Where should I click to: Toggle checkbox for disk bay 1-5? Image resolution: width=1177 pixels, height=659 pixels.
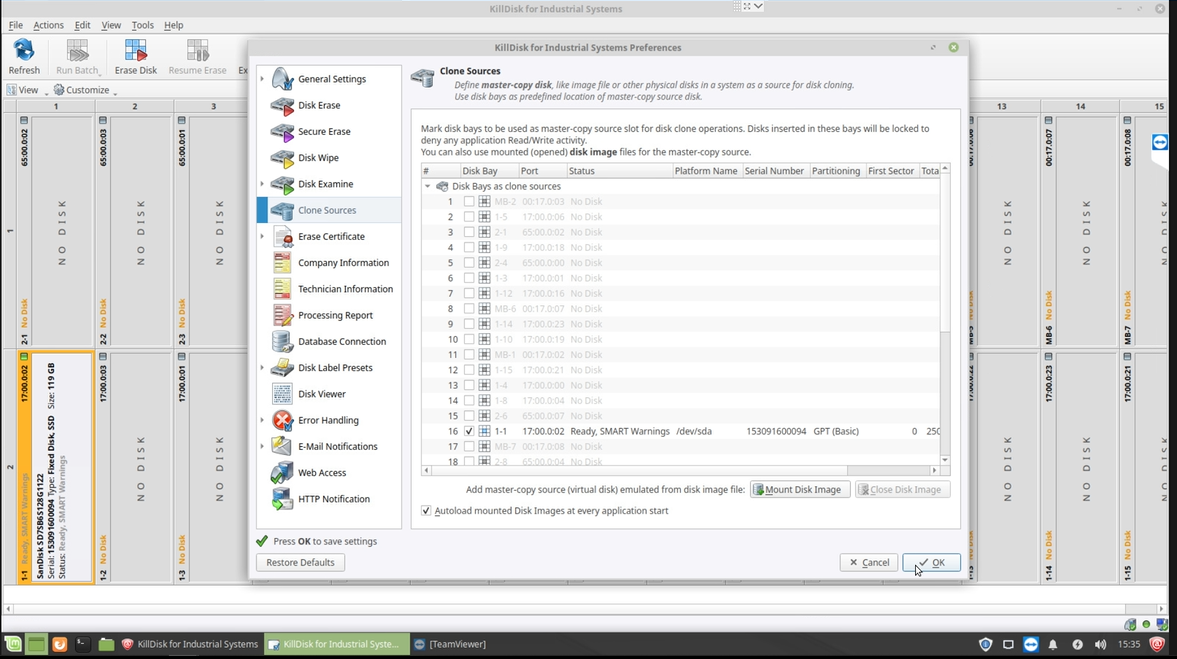click(469, 217)
